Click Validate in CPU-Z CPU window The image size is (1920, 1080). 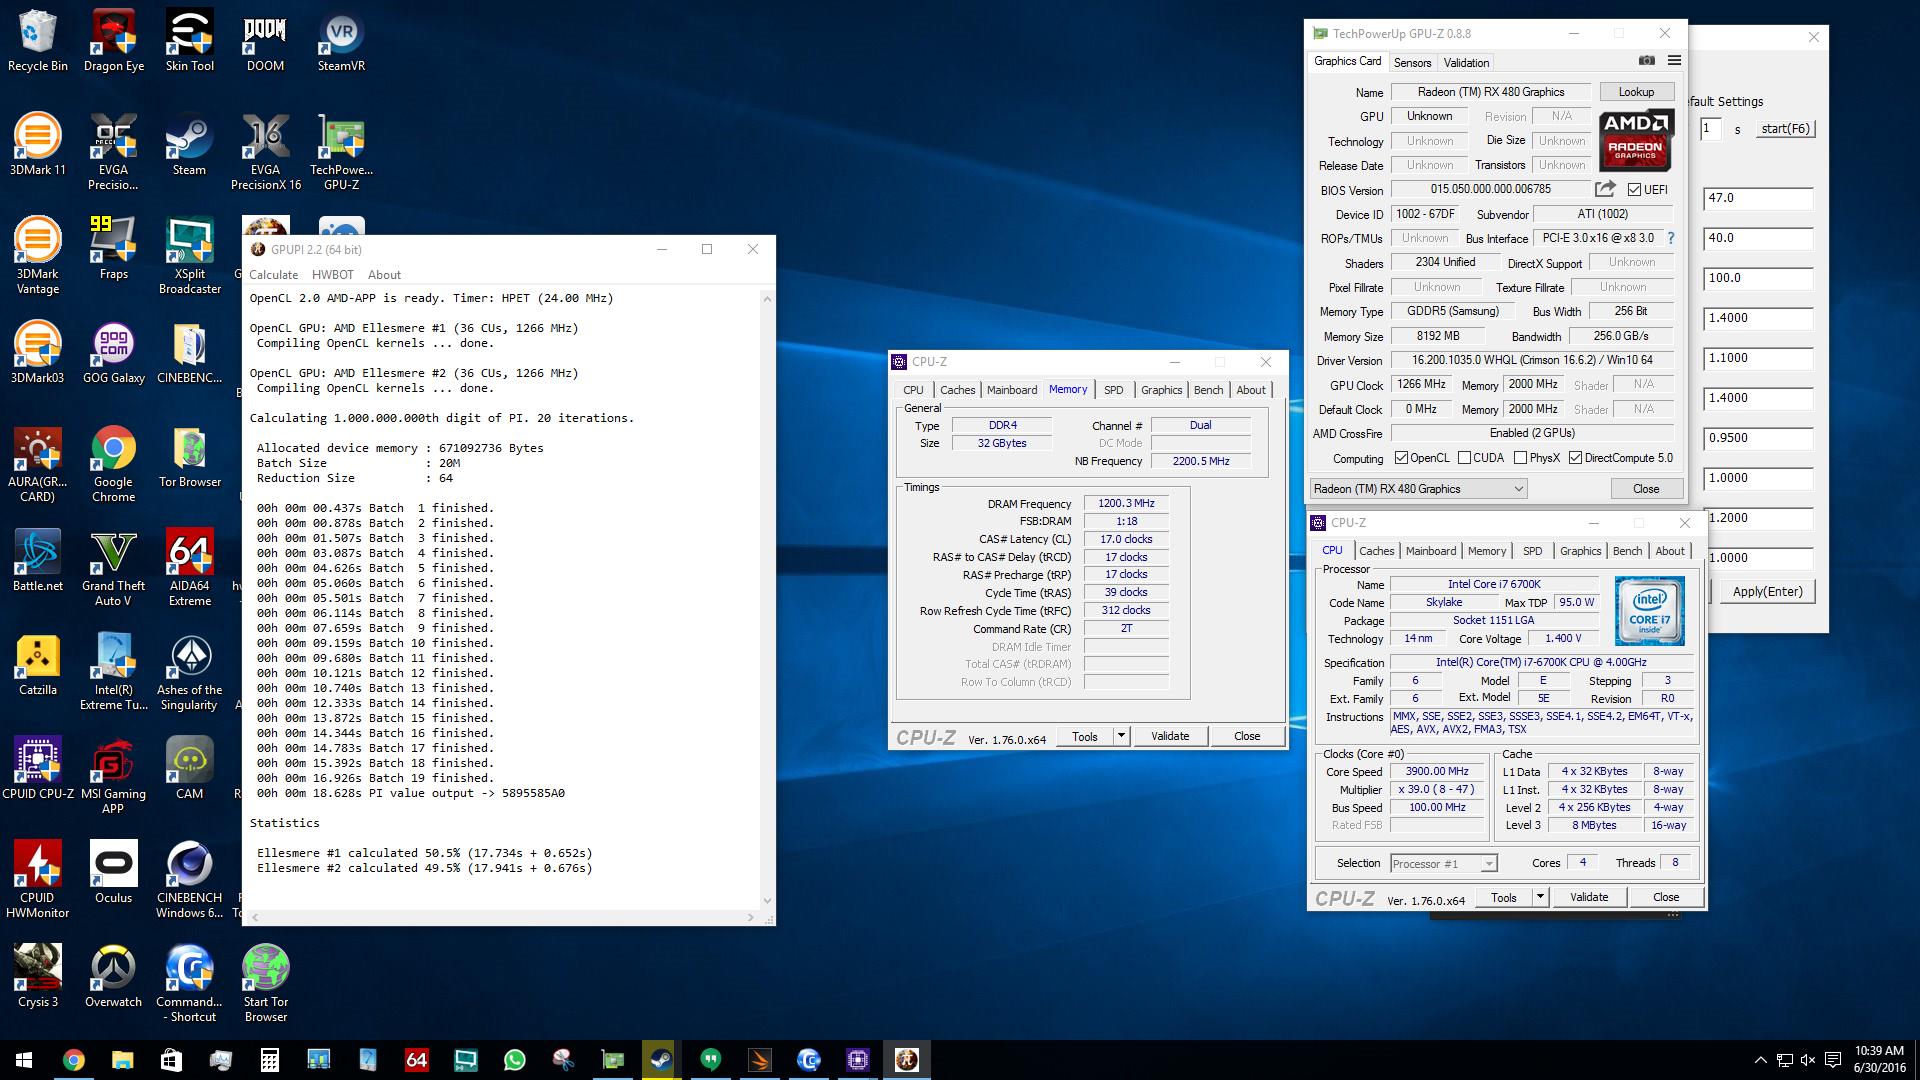coord(1589,897)
